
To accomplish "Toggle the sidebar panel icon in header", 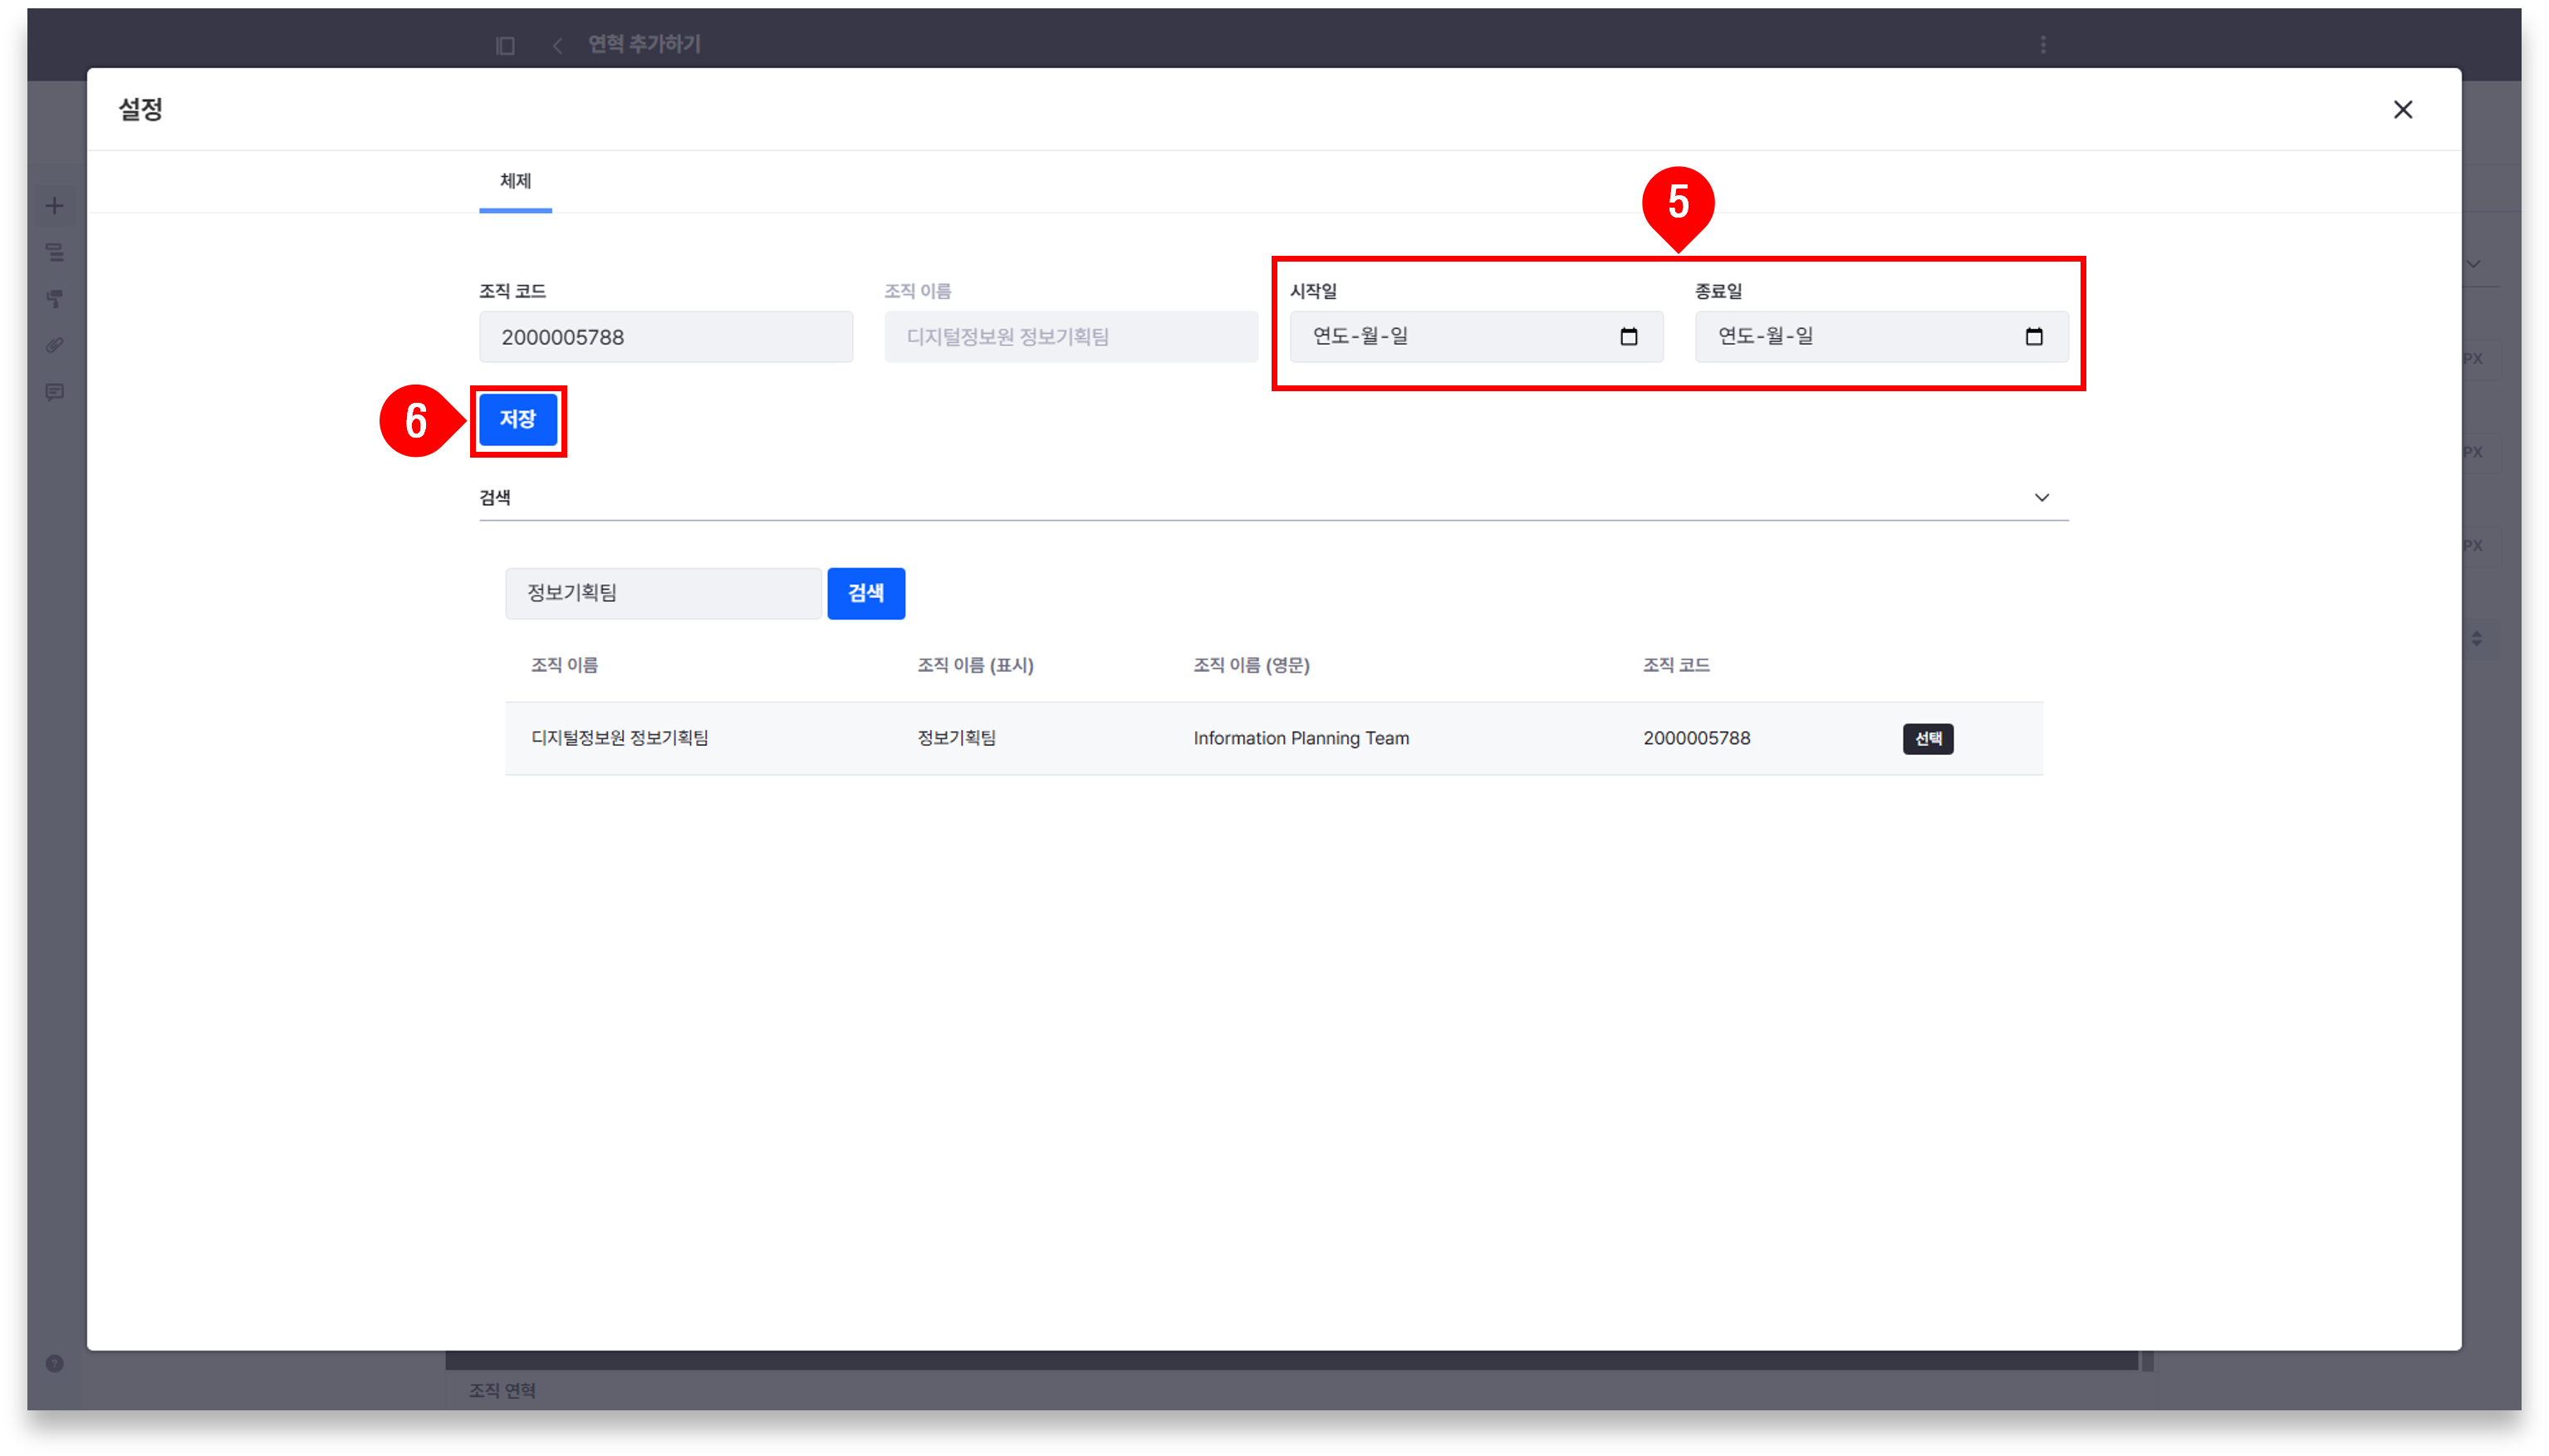I will (505, 45).
